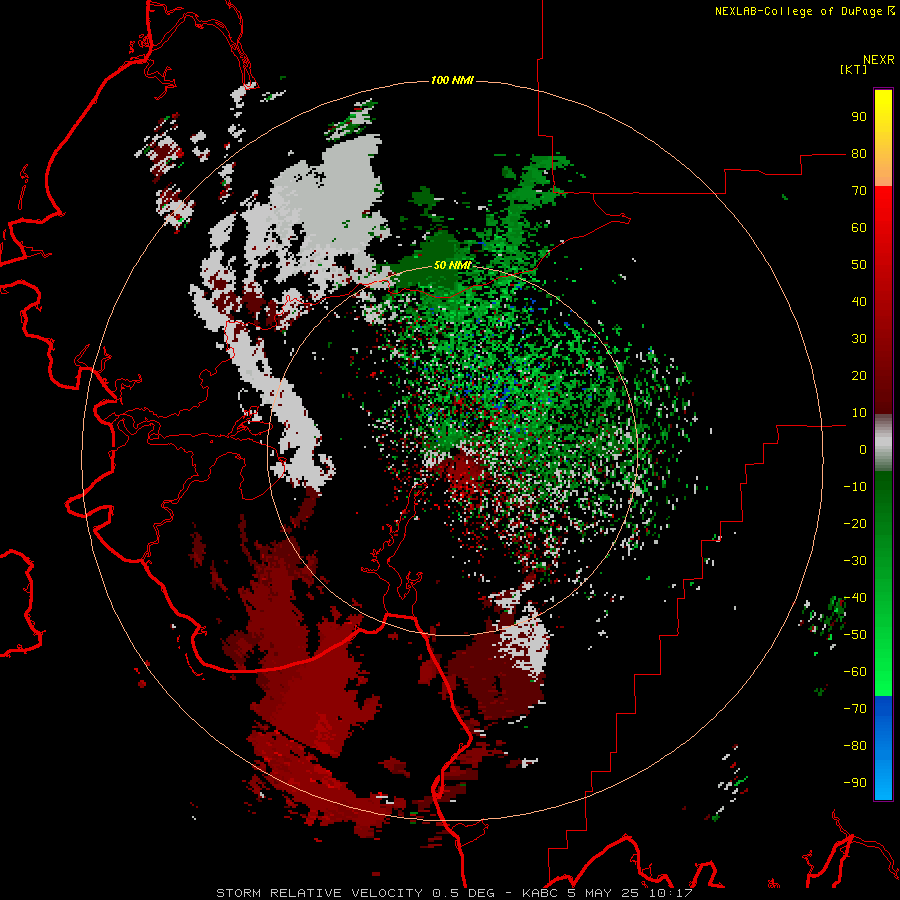Click the -60 value on velocity scale
The image size is (900, 900).
pos(855,672)
